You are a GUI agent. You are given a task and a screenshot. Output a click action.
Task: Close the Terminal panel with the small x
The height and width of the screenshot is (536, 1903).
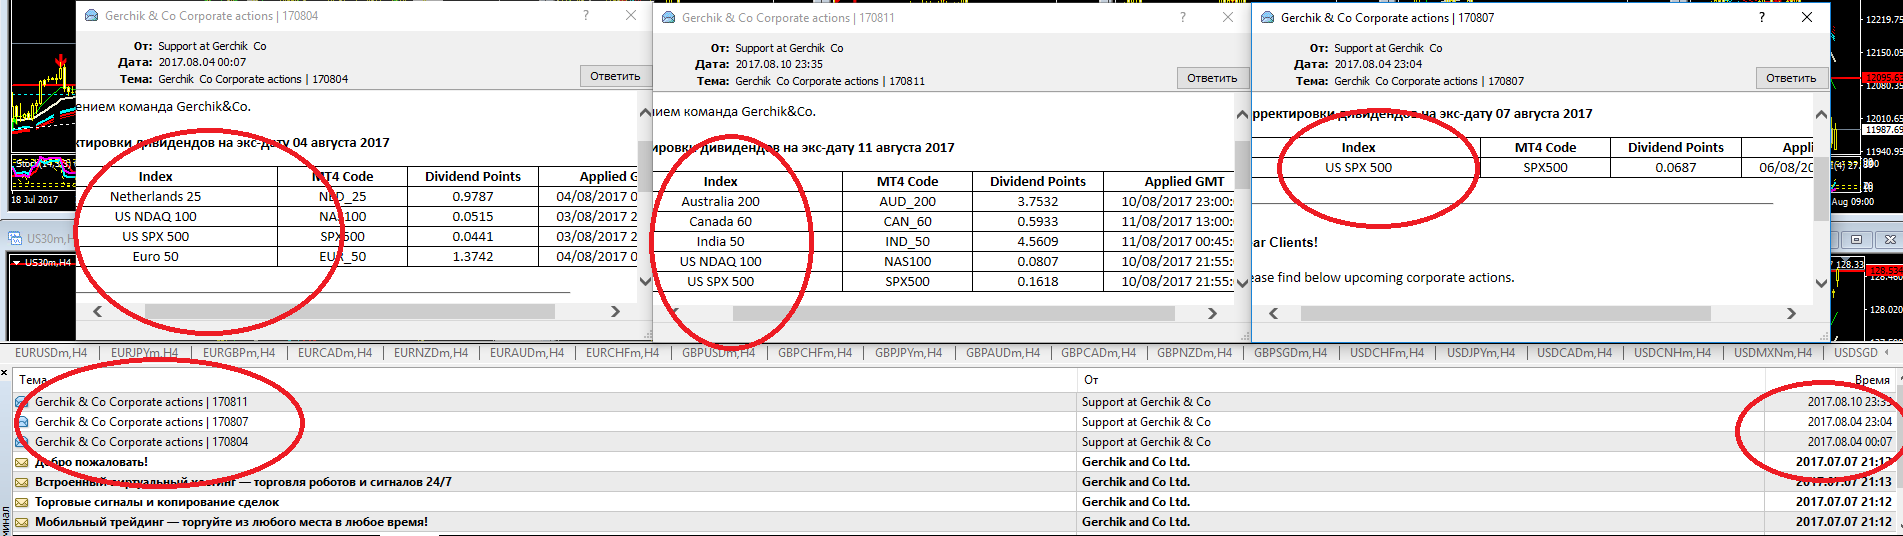point(4,373)
